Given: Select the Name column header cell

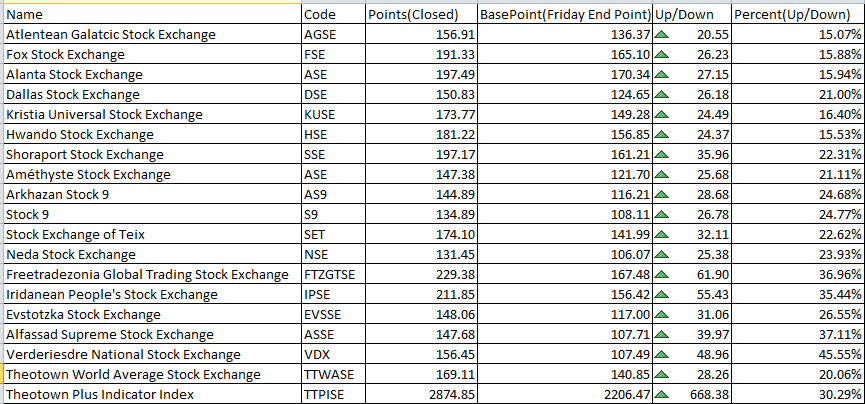Looking at the screenshot, I should click(x=152, y=14).
